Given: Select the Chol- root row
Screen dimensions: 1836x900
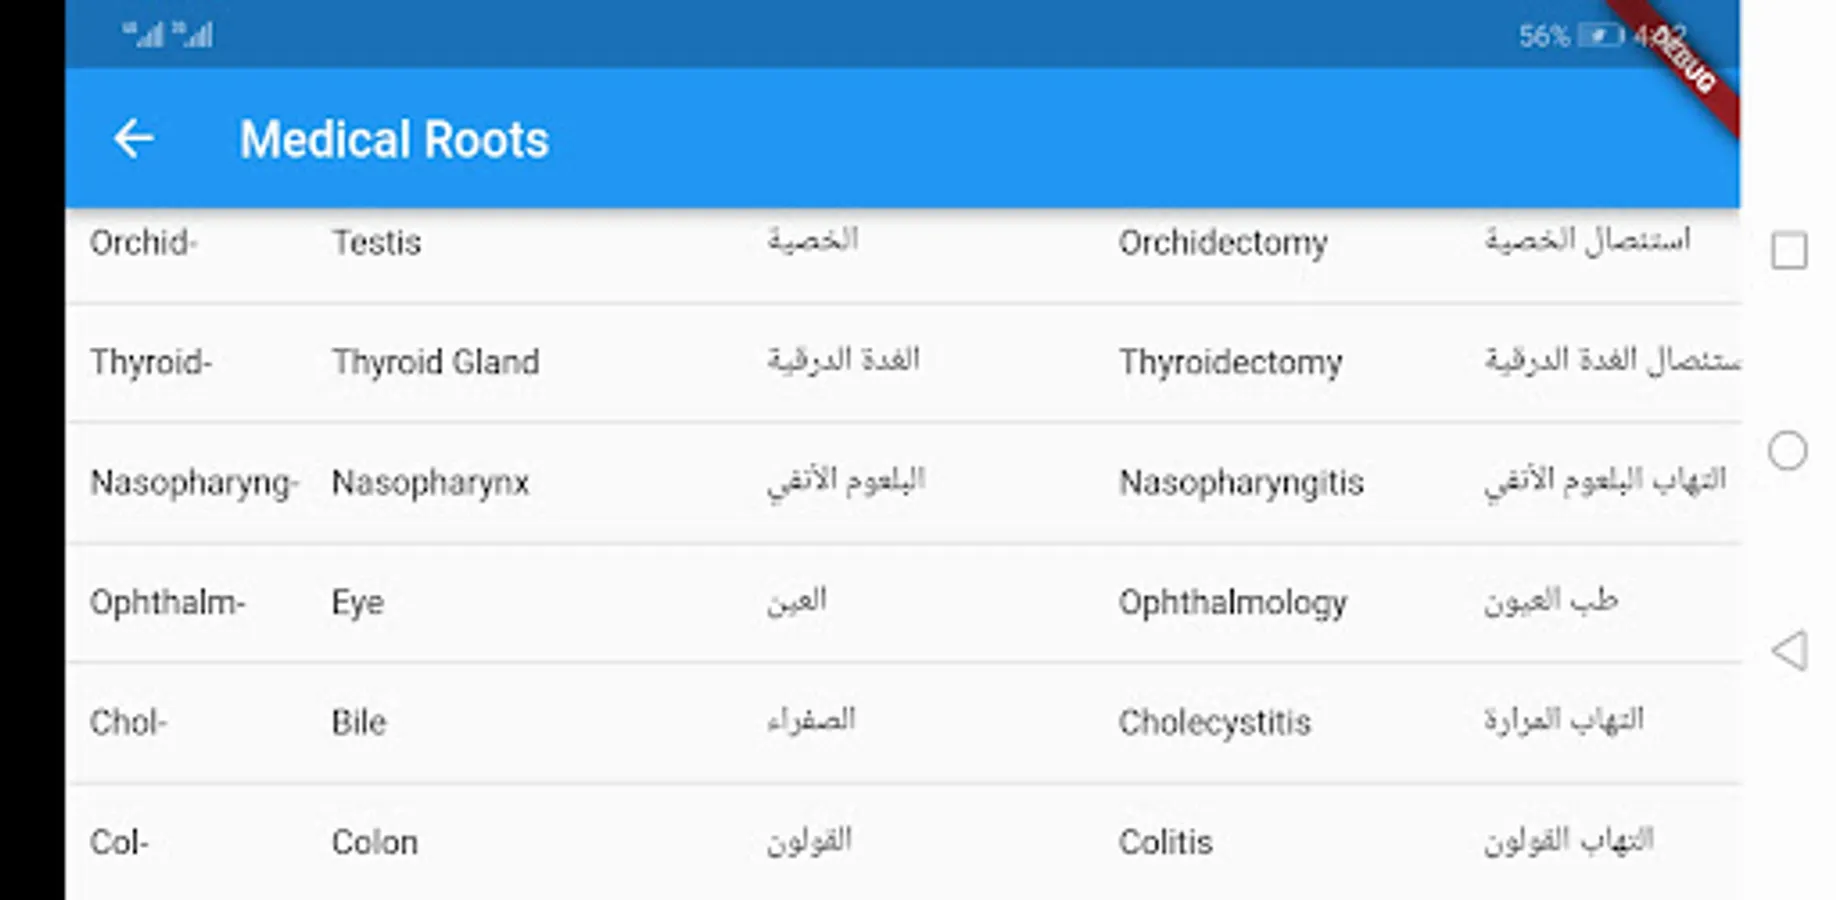Looking at the screenshot, I should tap(128, 723).
